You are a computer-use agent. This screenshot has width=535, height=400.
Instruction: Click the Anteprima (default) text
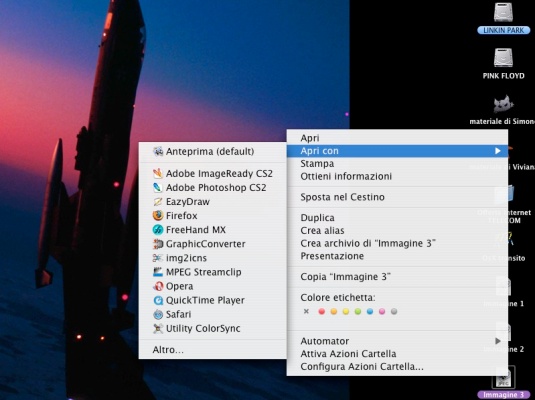click(210, 152)
